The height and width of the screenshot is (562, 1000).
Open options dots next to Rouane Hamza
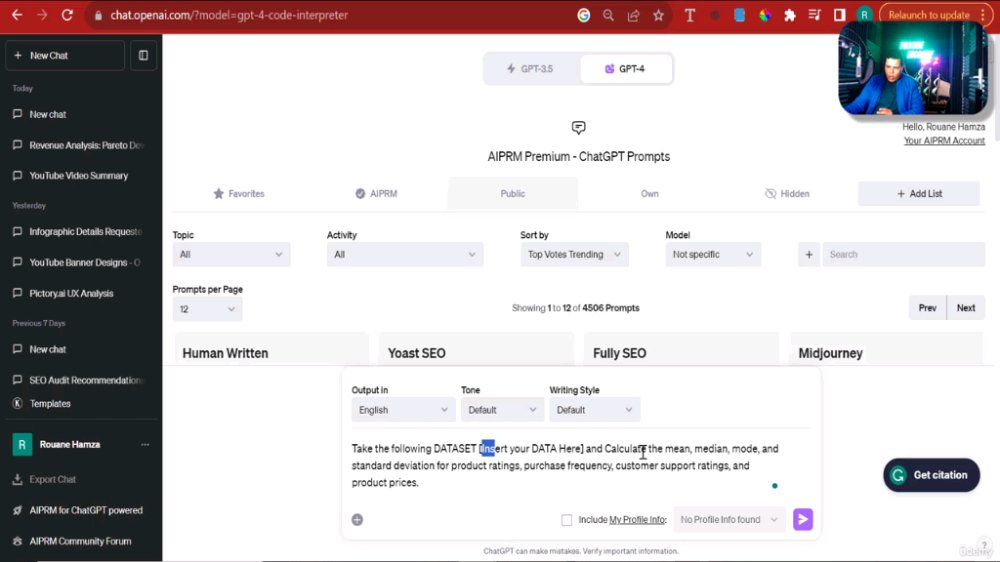click(x=145, y=445)
